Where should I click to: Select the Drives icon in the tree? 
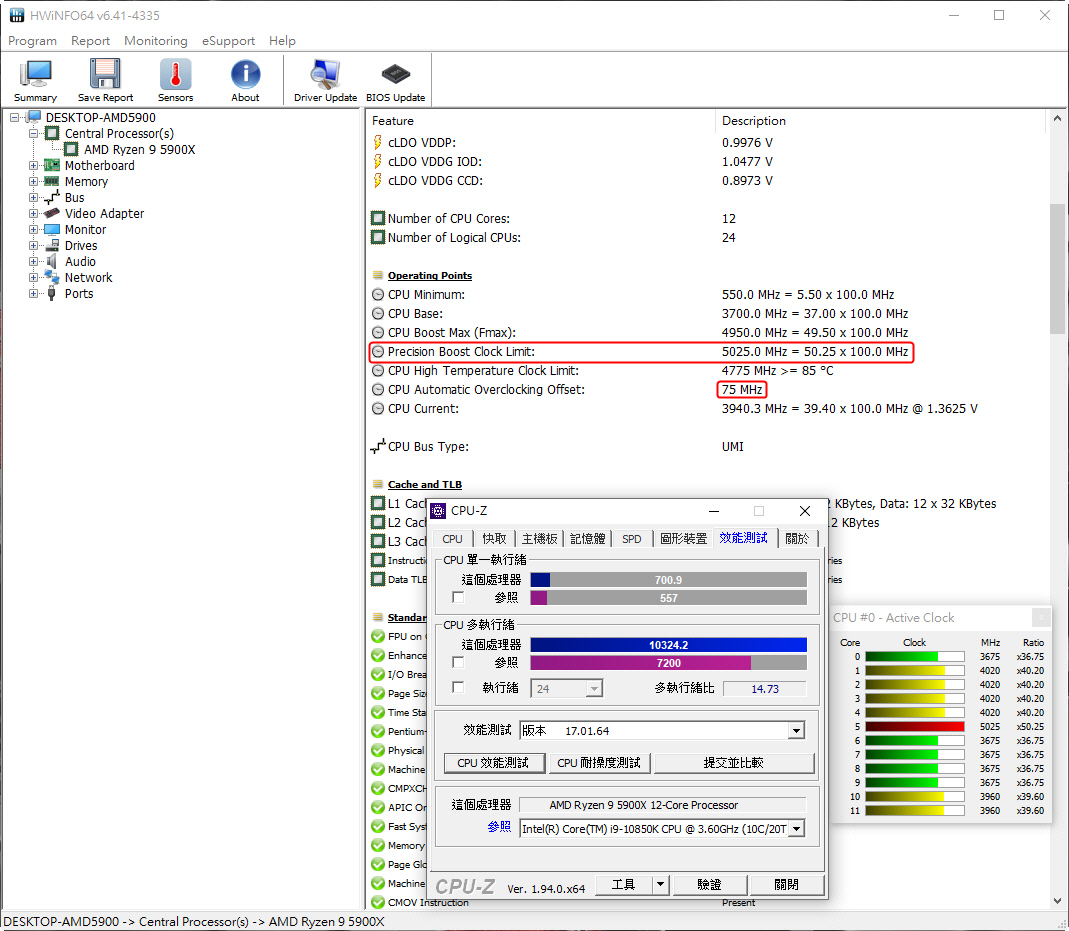point(52,245)
